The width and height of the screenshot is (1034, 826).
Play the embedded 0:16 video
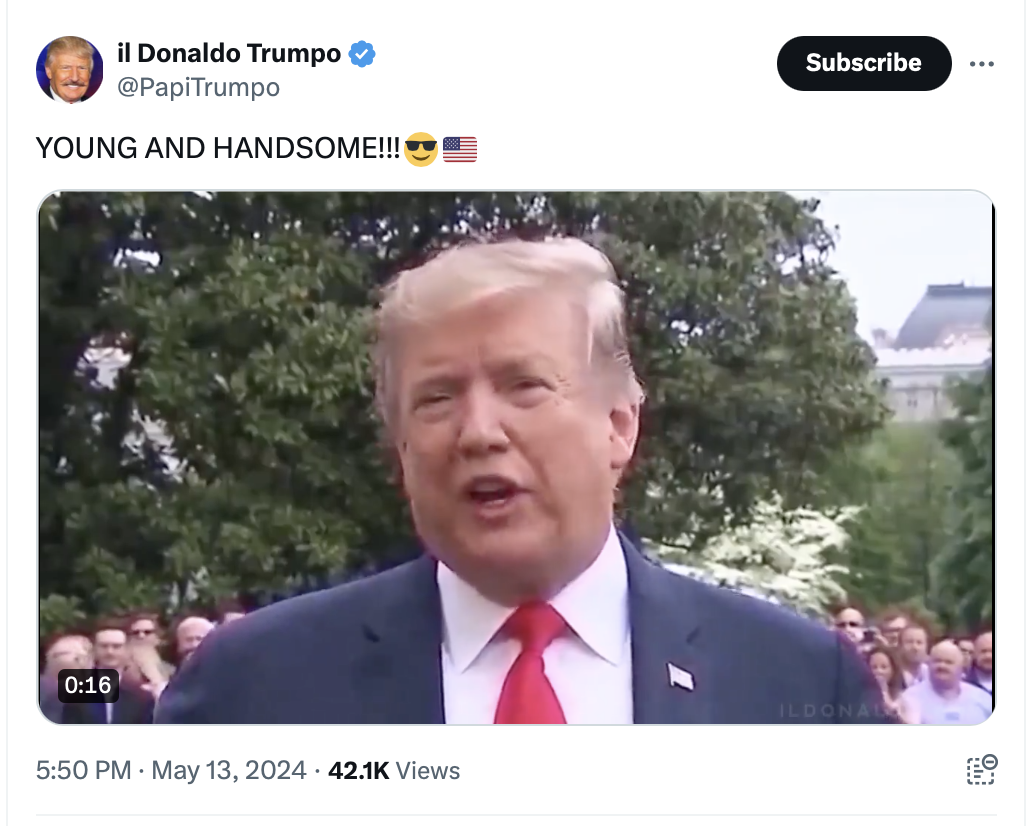(516, 457)
